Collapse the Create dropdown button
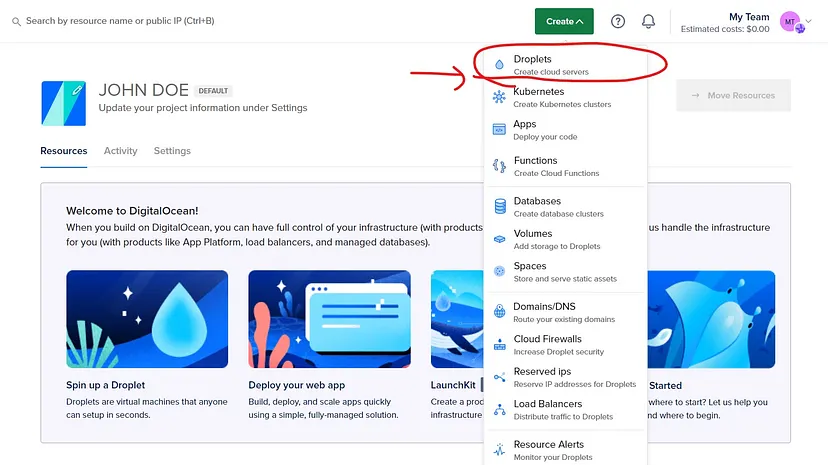Screen dimensions: 828x465 point(564,21)
